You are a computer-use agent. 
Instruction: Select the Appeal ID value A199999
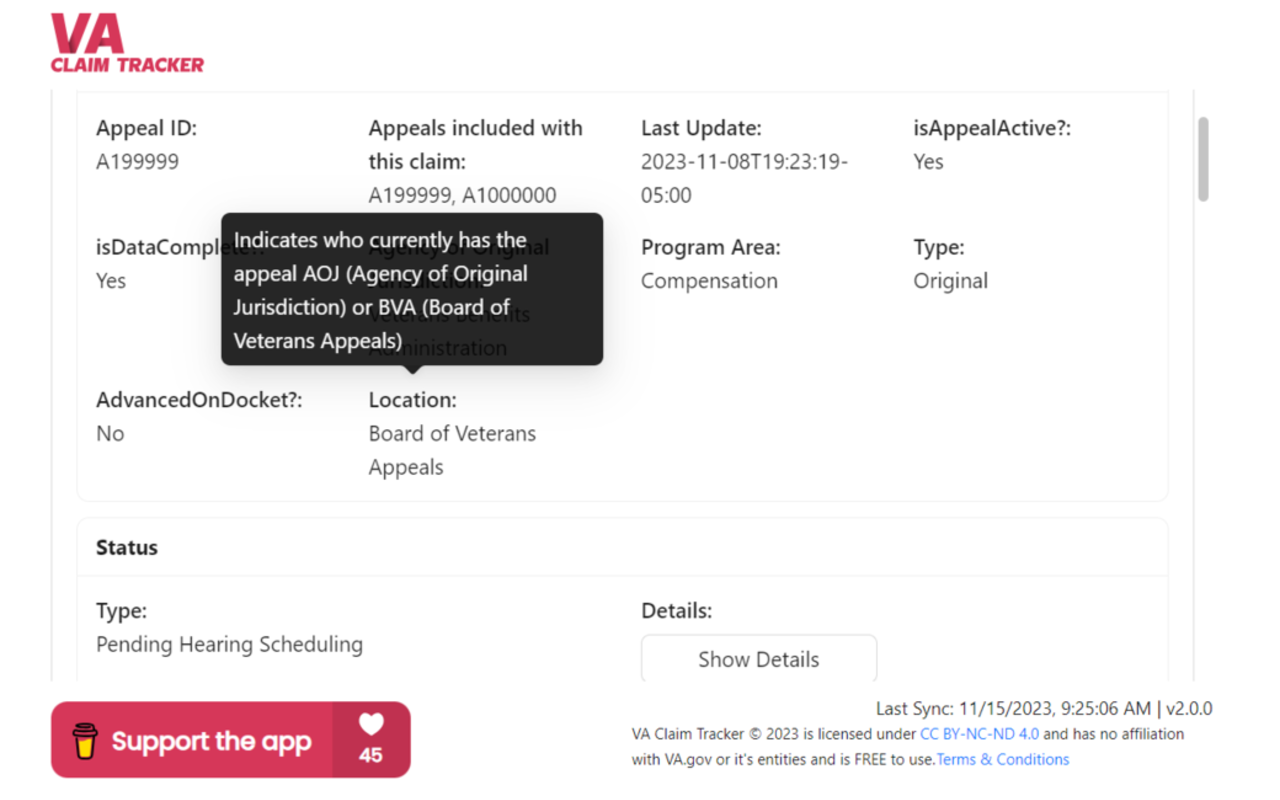[137, 161]
